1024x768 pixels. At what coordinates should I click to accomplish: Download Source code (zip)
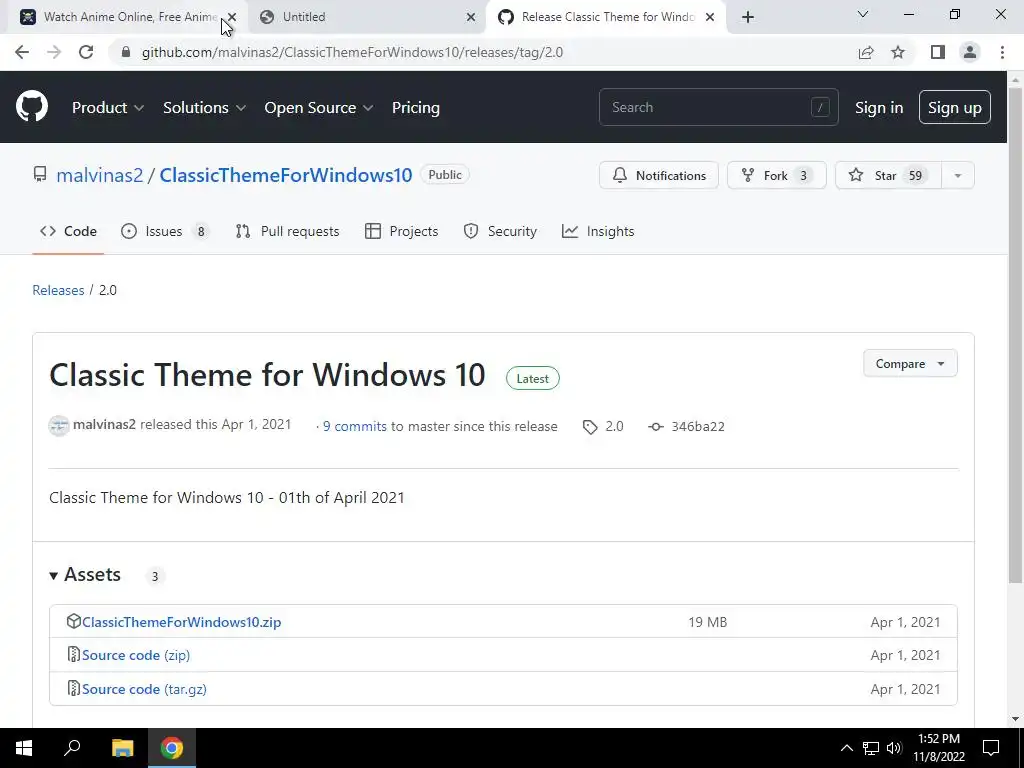136,655
